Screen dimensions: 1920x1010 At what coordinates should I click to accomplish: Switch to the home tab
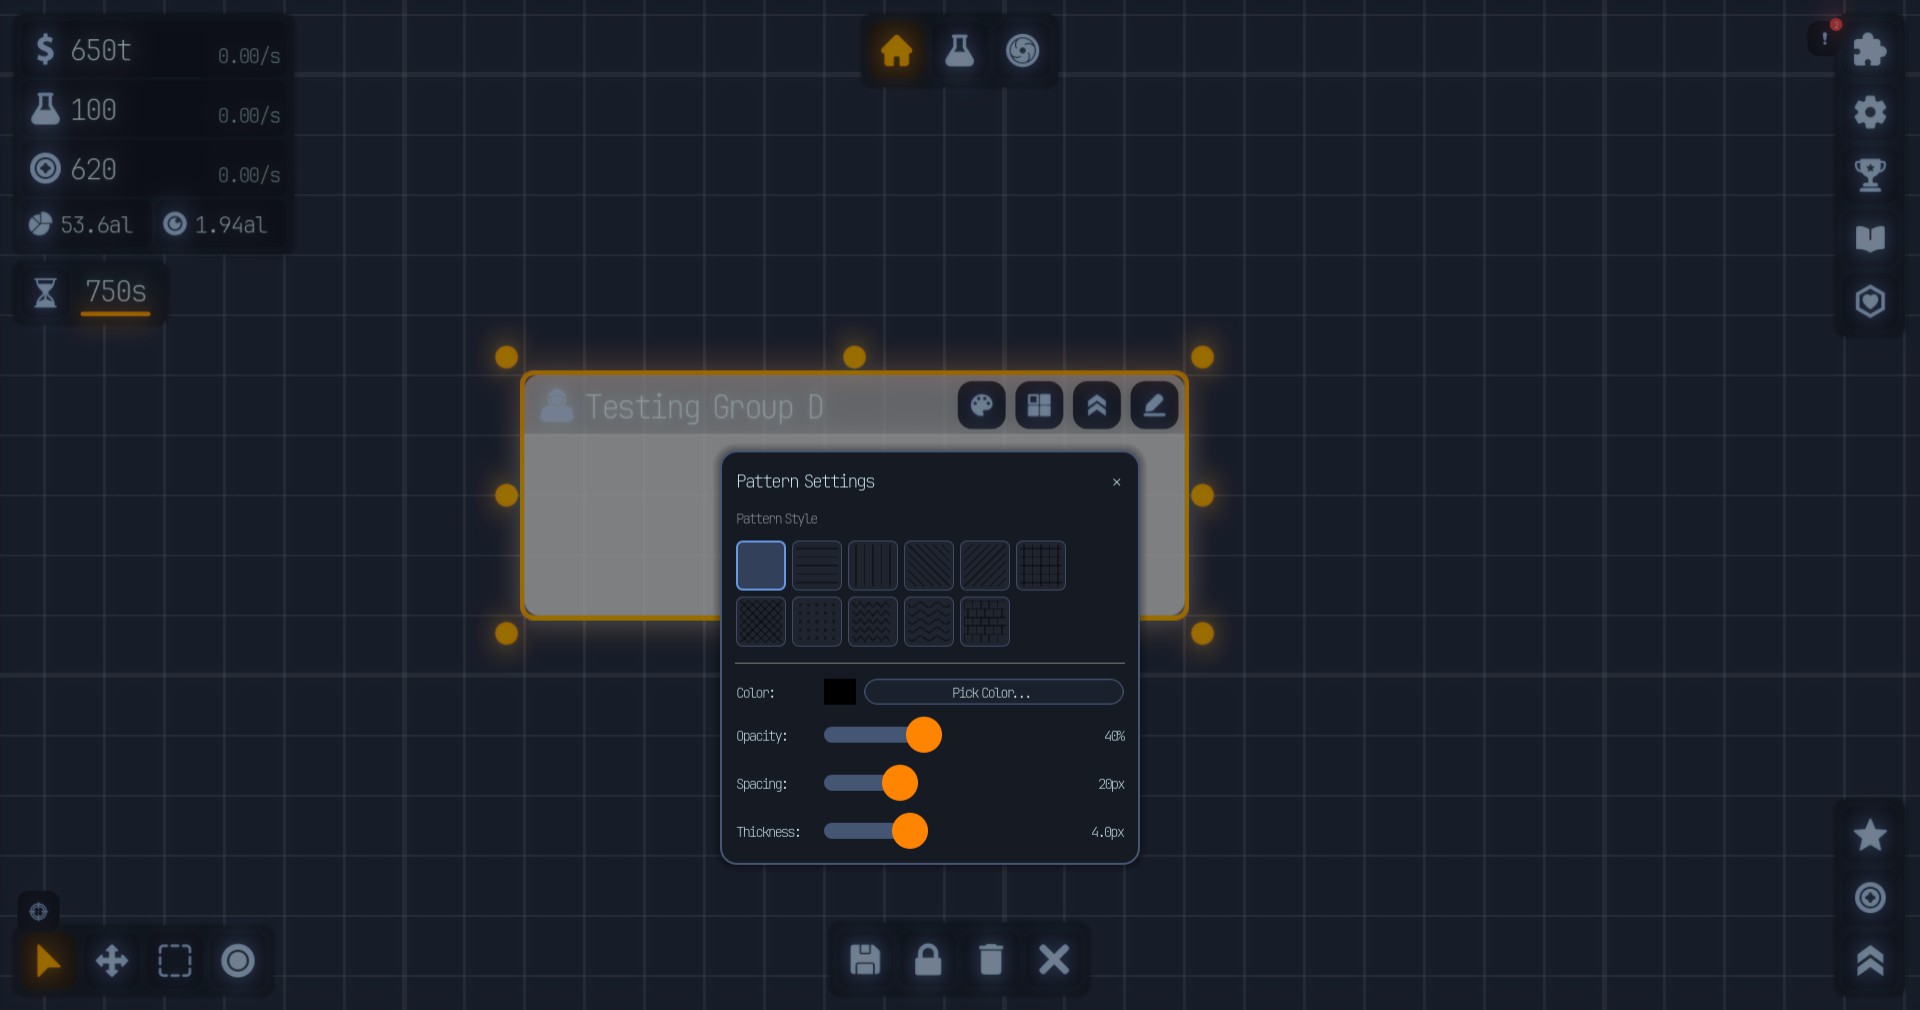pyautogui.click(x=895, y=51)
